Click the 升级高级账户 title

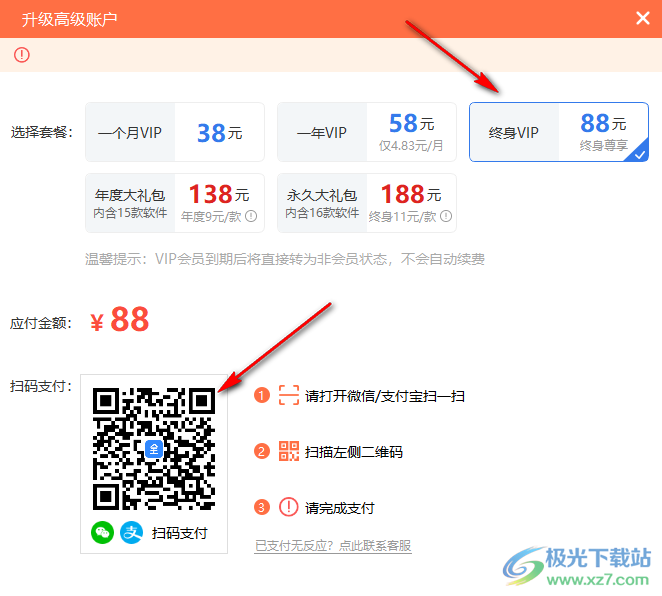point(69,19)
